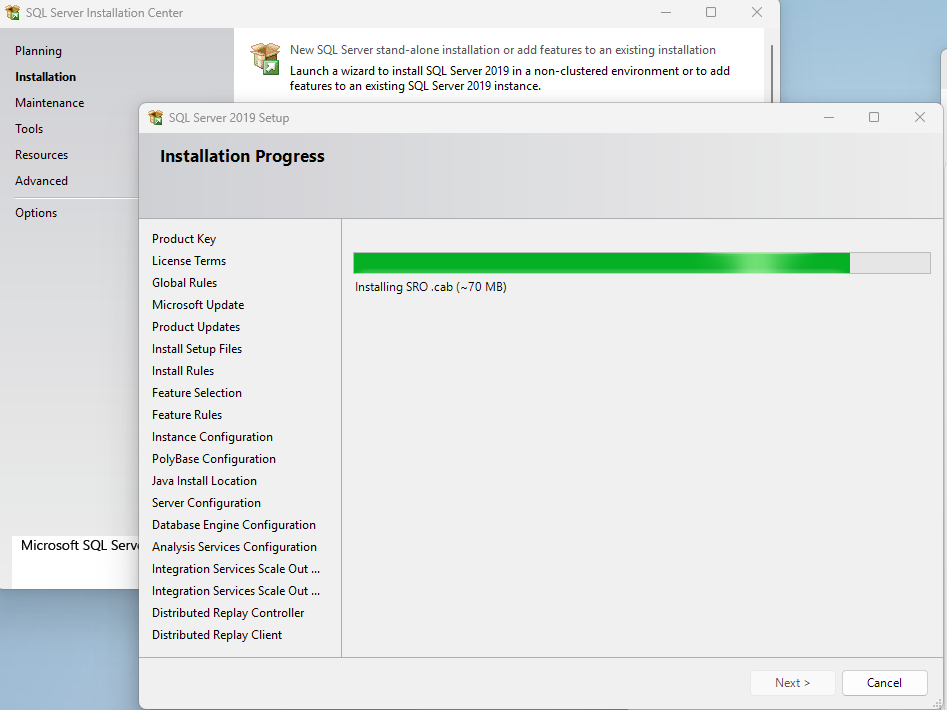
Task: Click the Cancel button in Setup
Action: (x=884, y=683)
